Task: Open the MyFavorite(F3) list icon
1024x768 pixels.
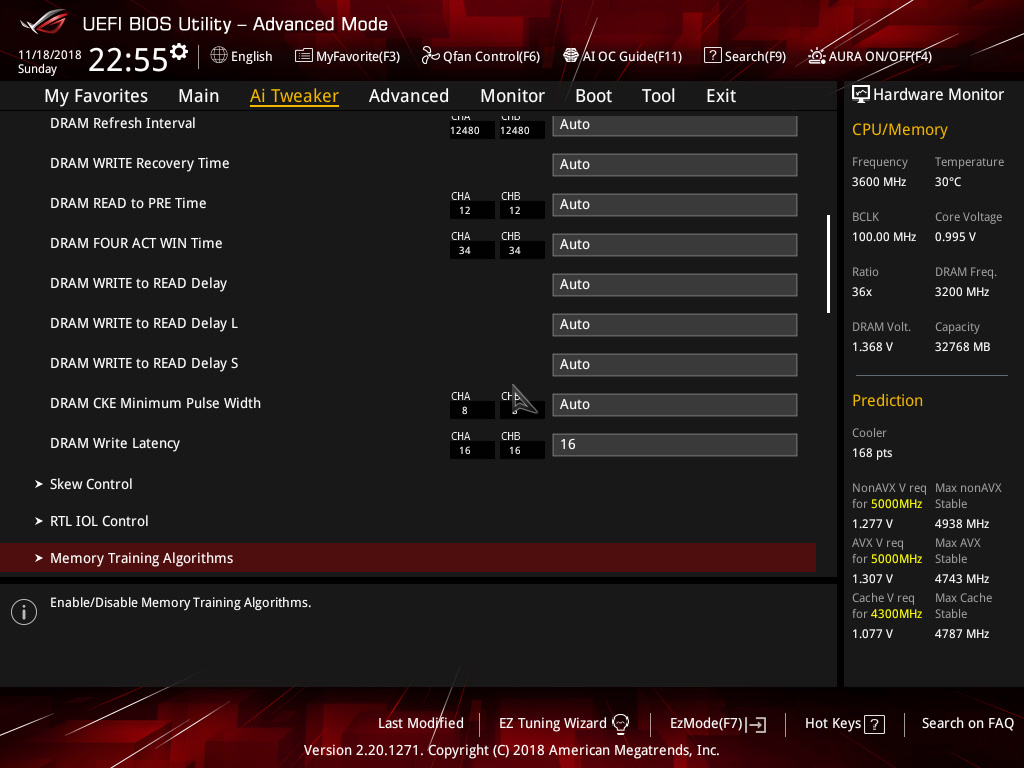Action: click(304, 56)
